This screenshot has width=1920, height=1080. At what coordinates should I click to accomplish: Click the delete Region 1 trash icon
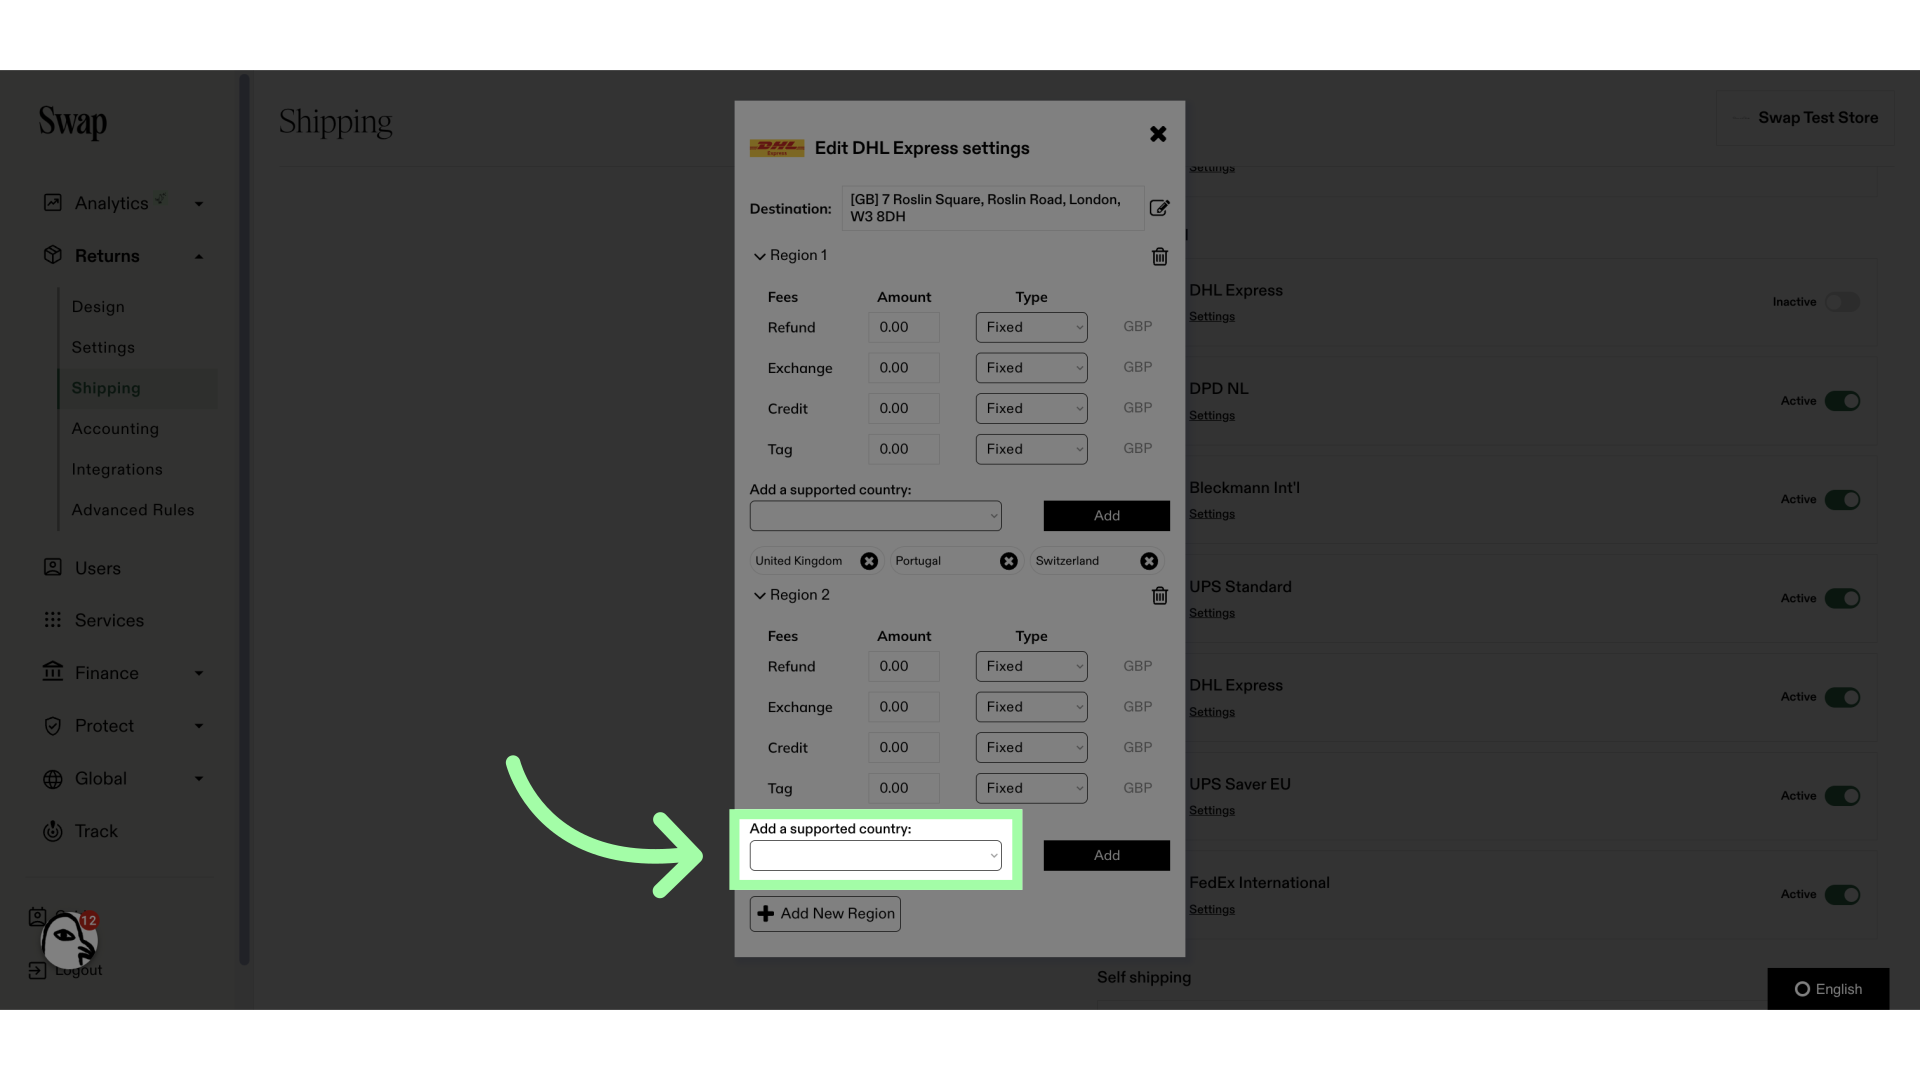(1159, 257)
